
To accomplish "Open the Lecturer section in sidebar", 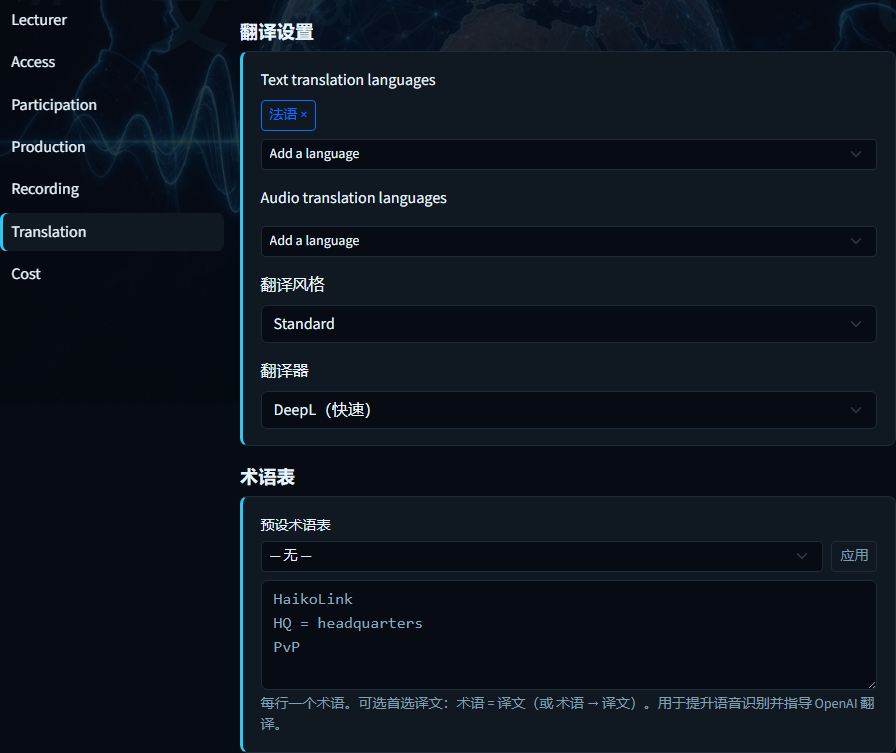I will click(39, 20).
